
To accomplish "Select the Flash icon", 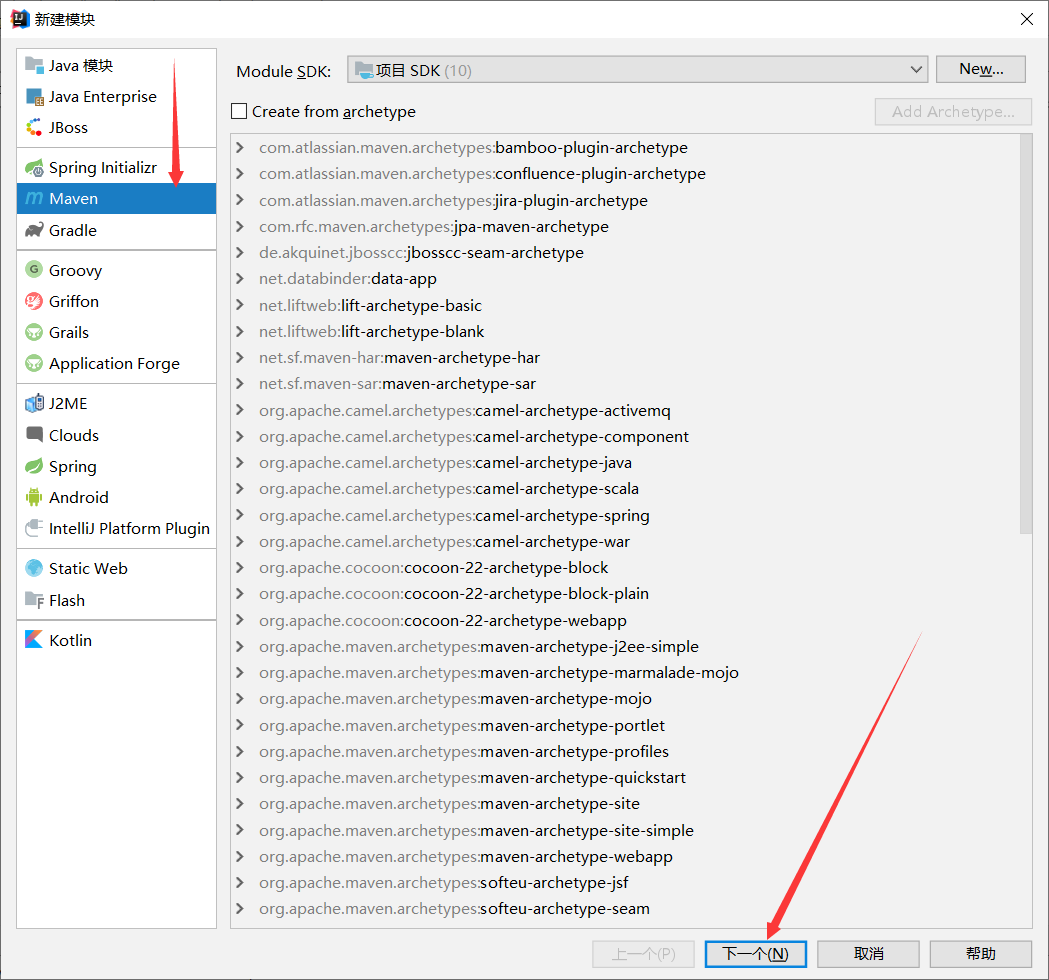I will (34, 599).
